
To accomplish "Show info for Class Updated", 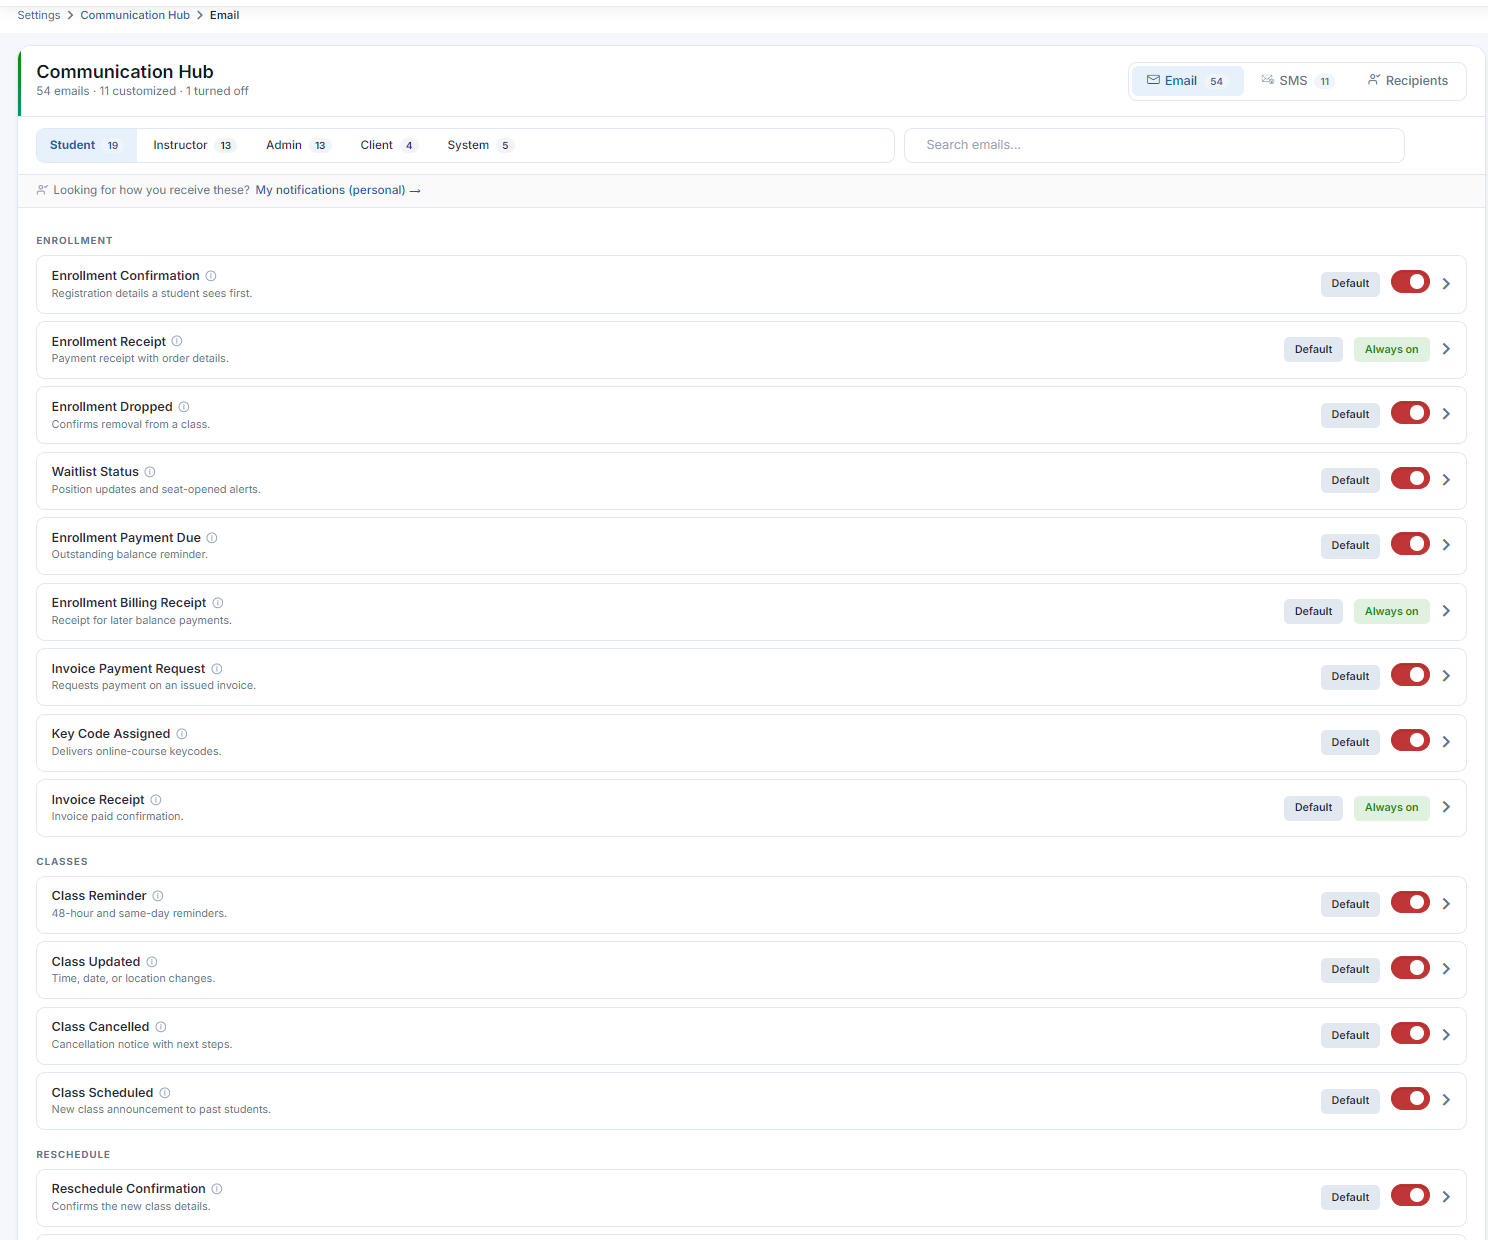I will [152, 962].
